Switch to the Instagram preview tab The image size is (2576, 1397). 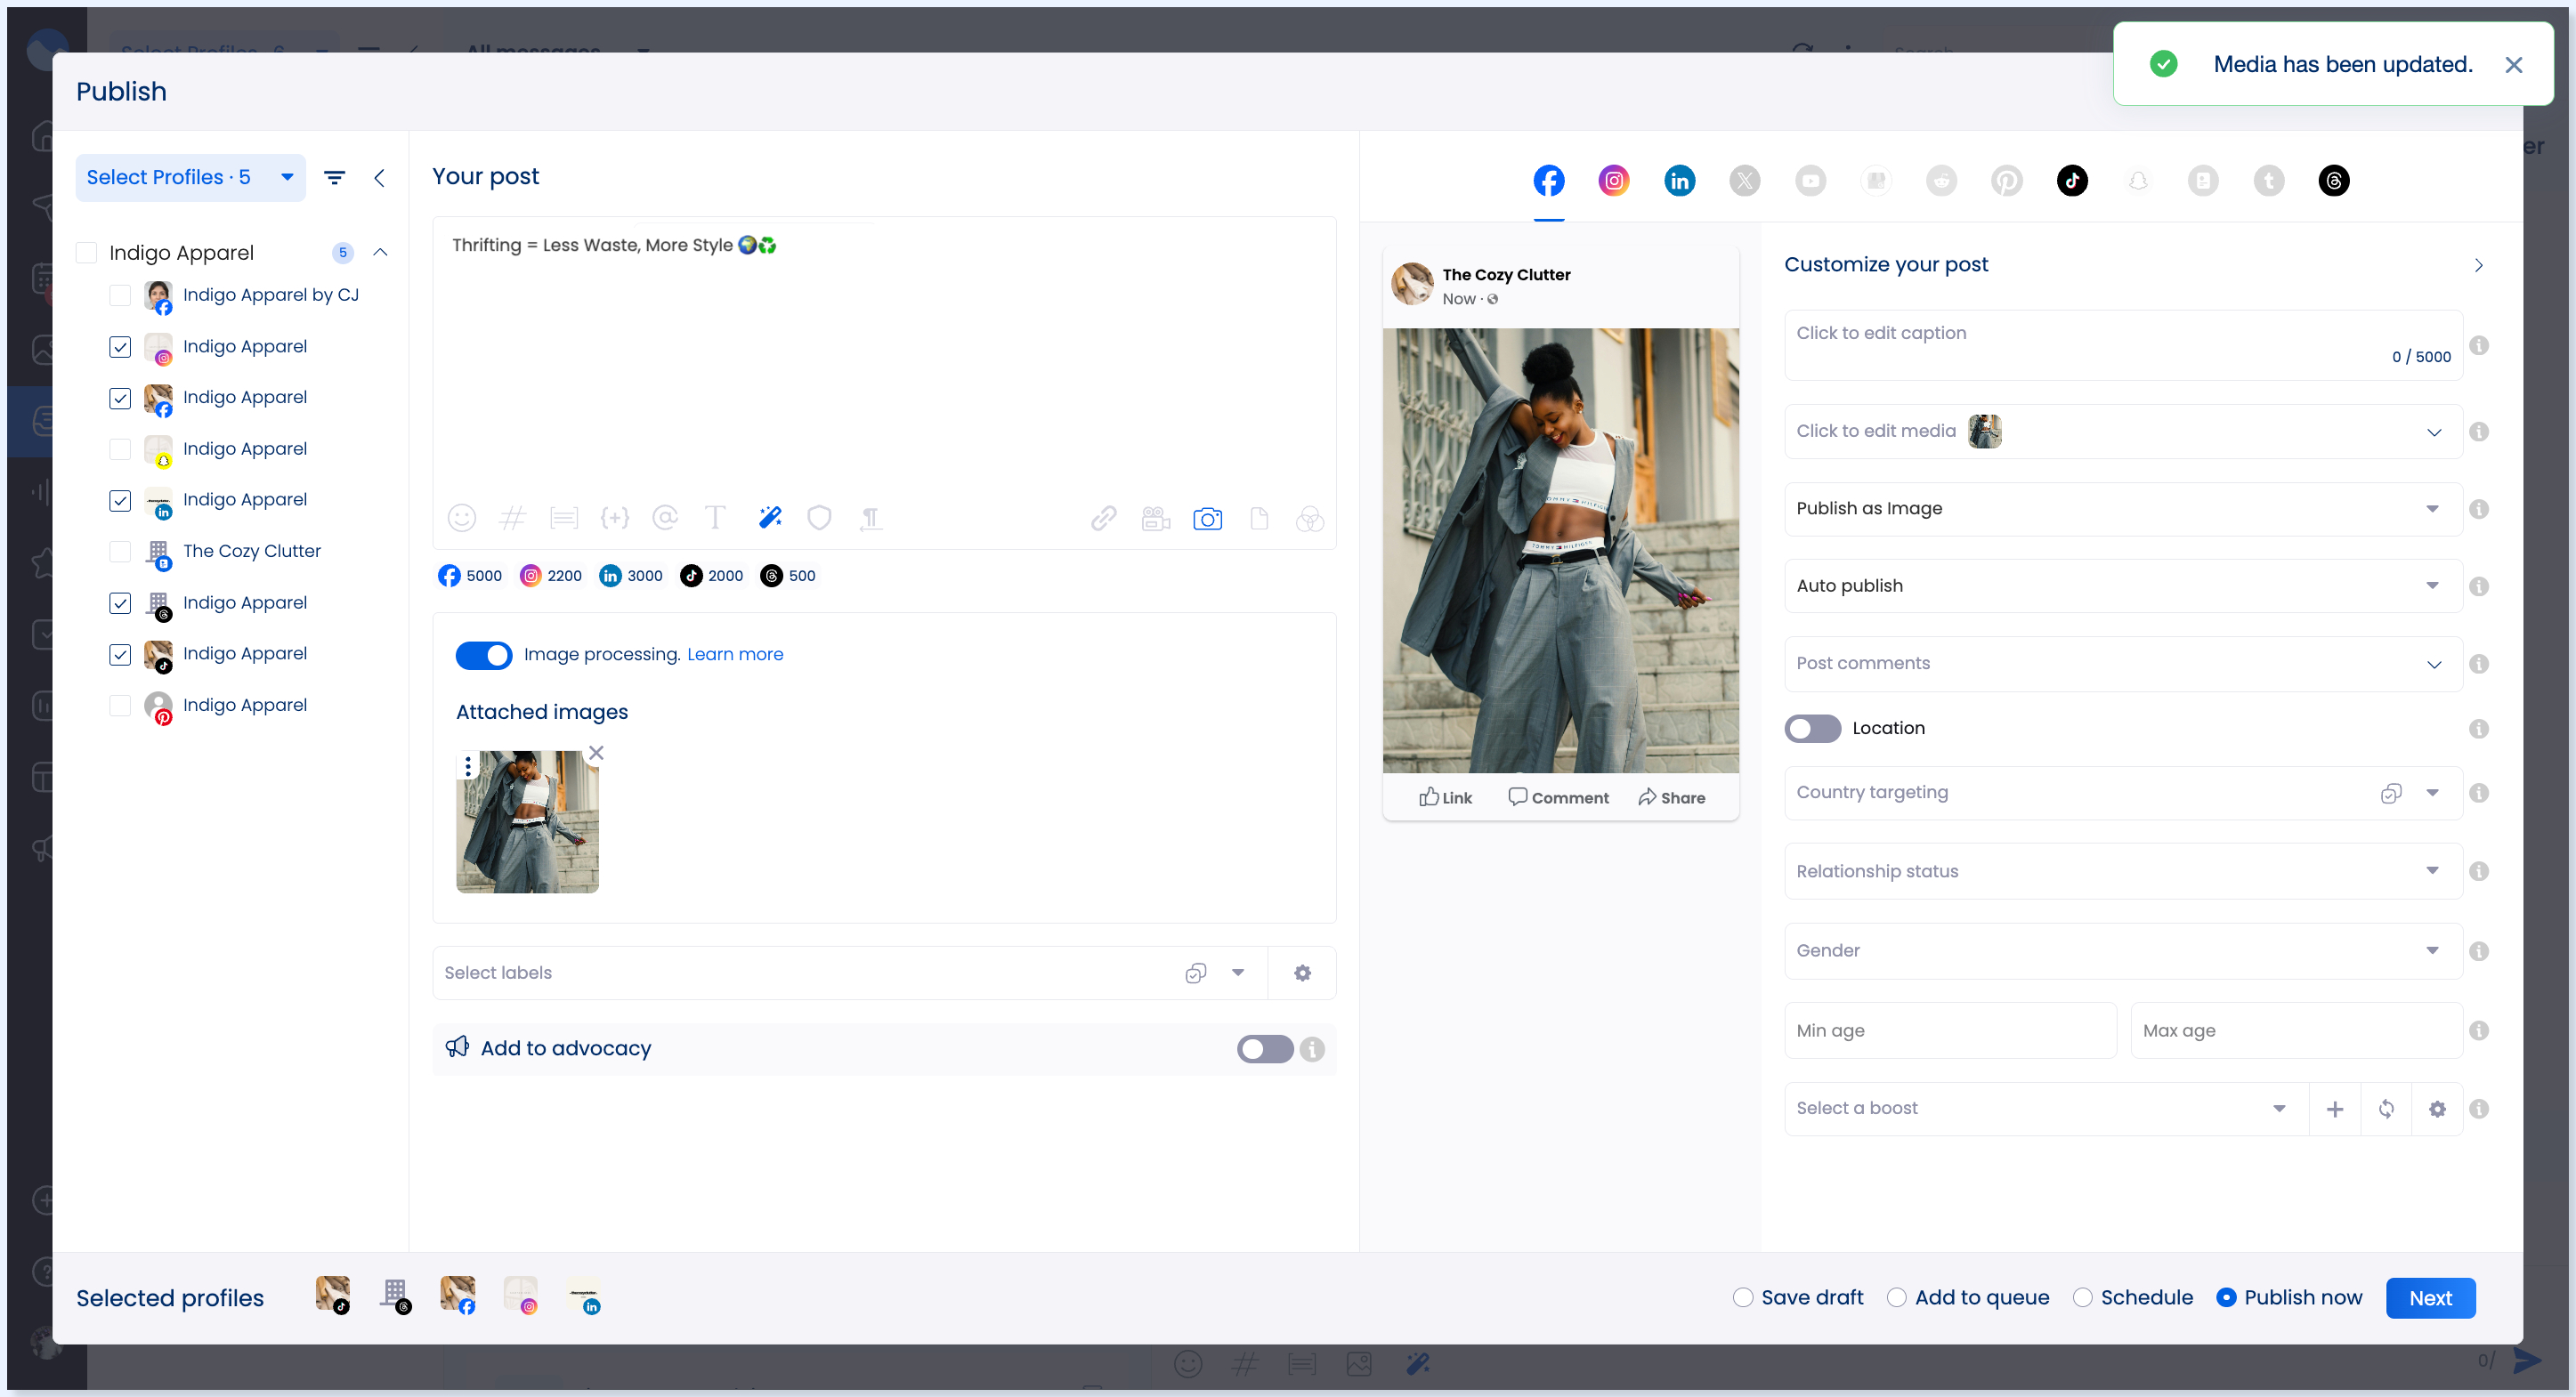pos(1614,181)
